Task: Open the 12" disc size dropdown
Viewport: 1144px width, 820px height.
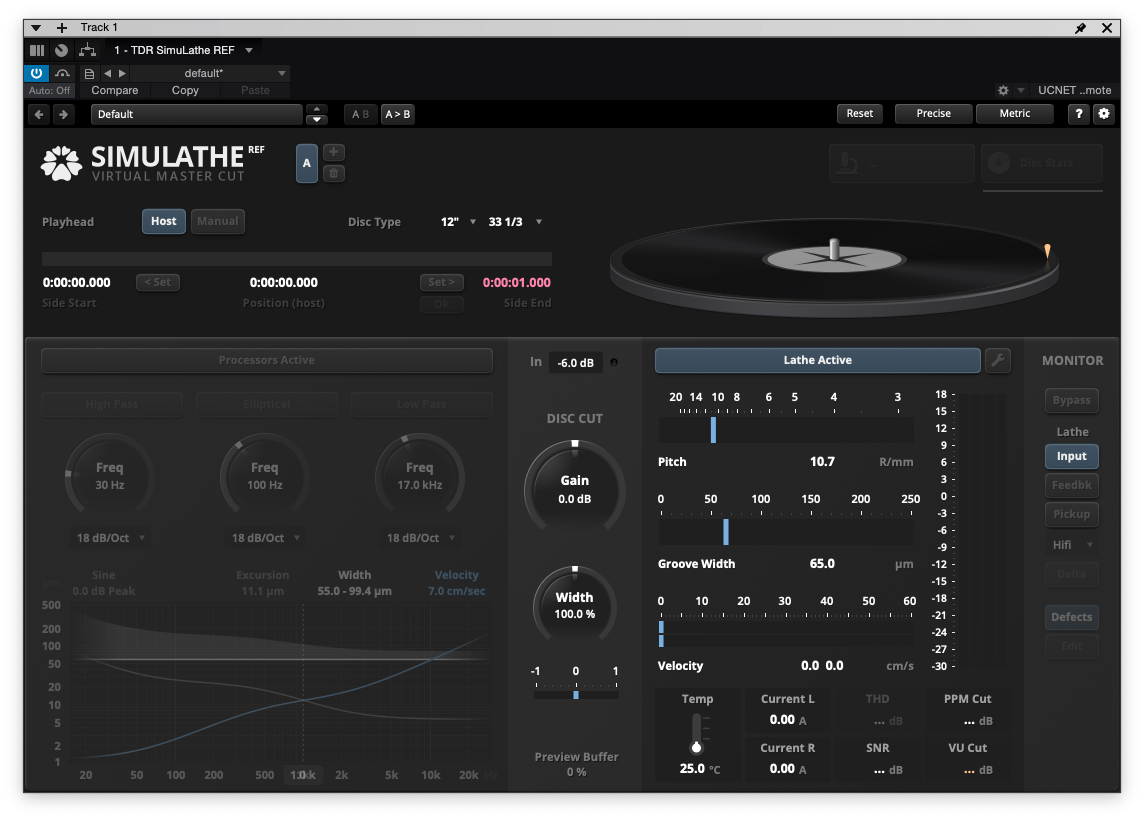Action: click(457, 222)
